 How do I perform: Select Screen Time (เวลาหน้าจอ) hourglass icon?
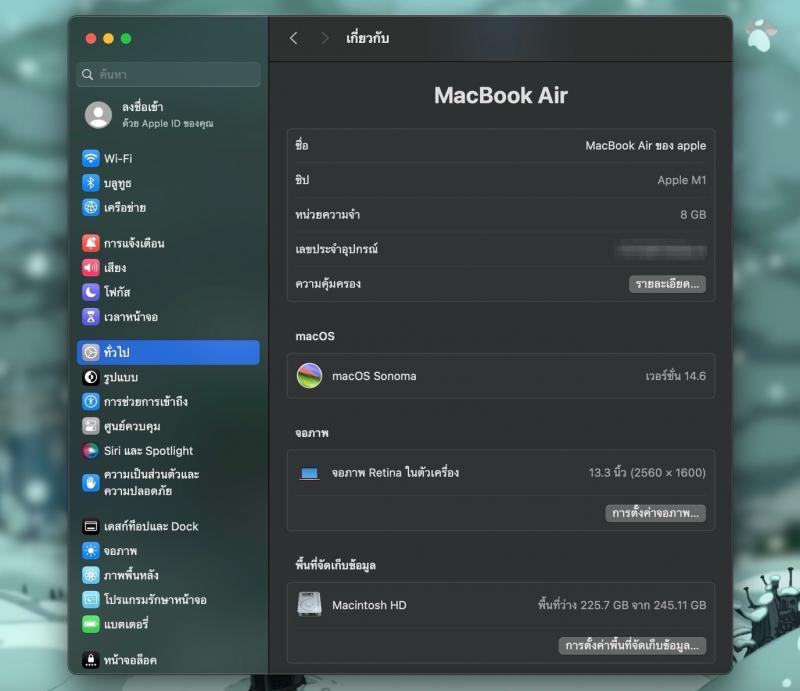pos(91,317)
